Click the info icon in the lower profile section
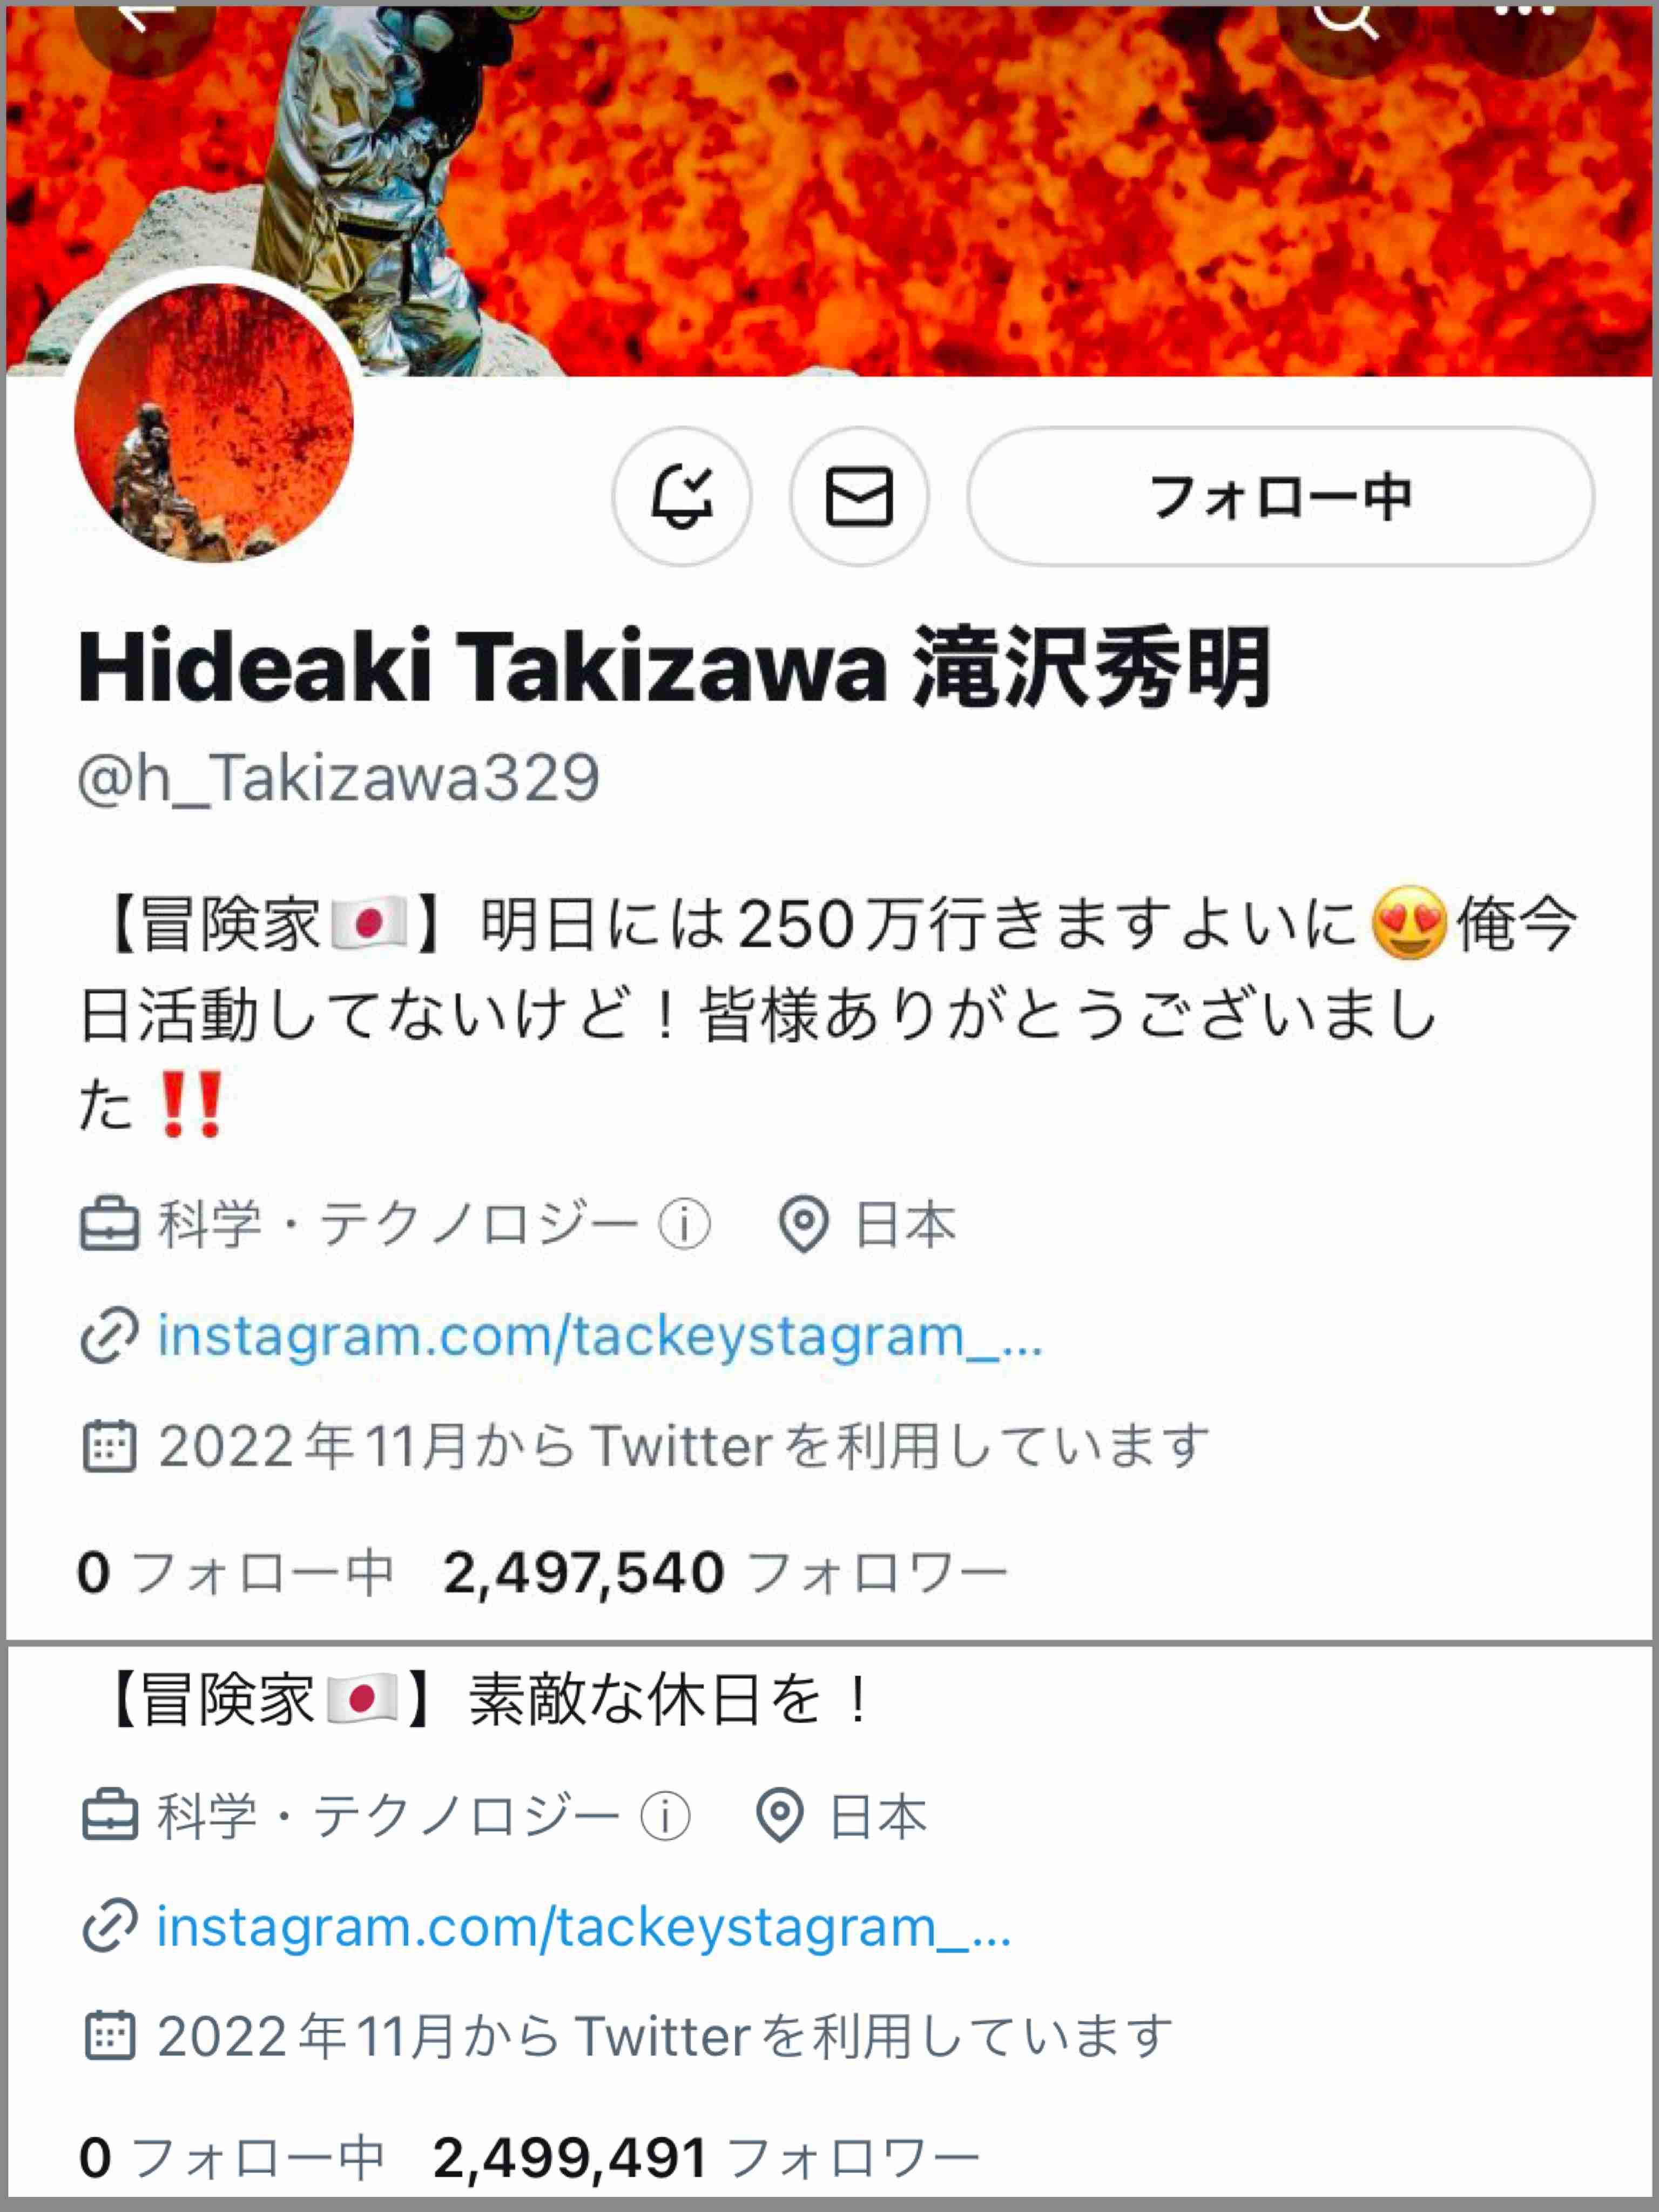1659x2212 pixels. click(665, 1816)
